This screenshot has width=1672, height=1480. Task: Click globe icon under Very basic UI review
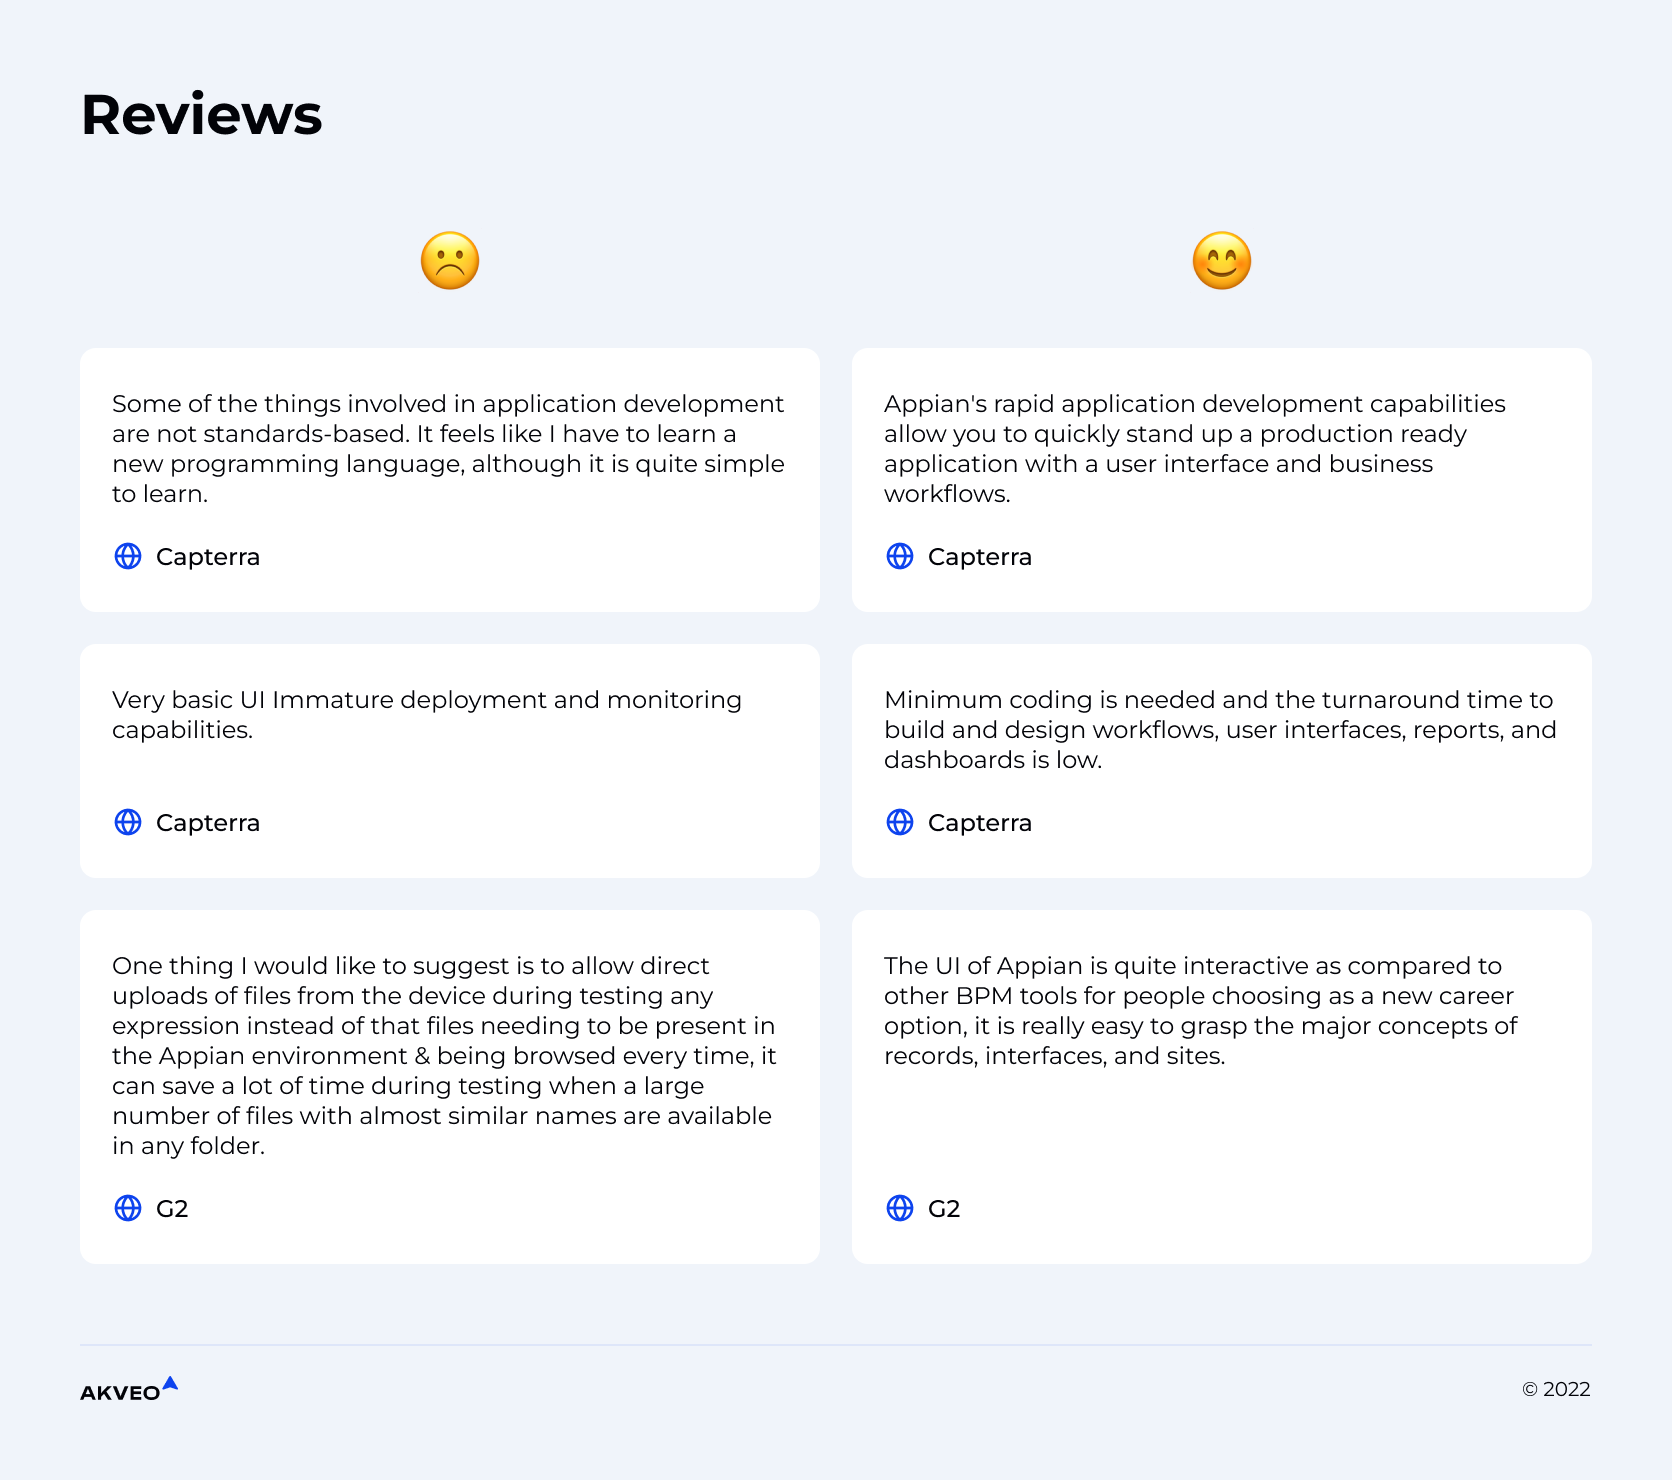[x=128, y=822]
